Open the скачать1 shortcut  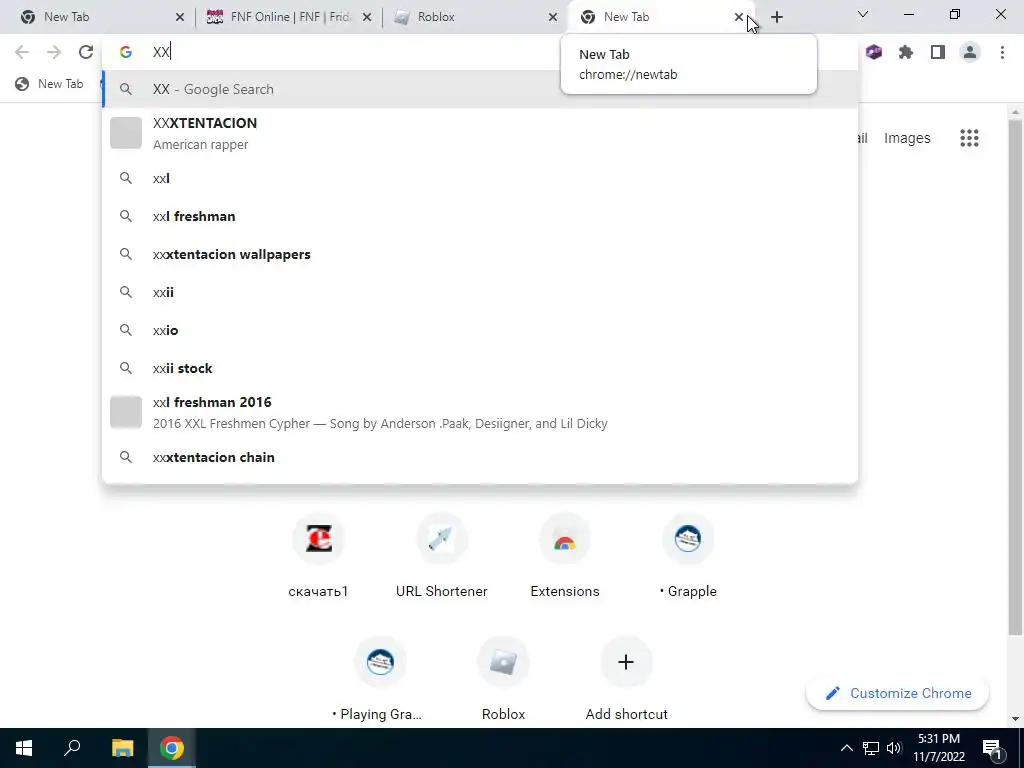pos(319,555)
